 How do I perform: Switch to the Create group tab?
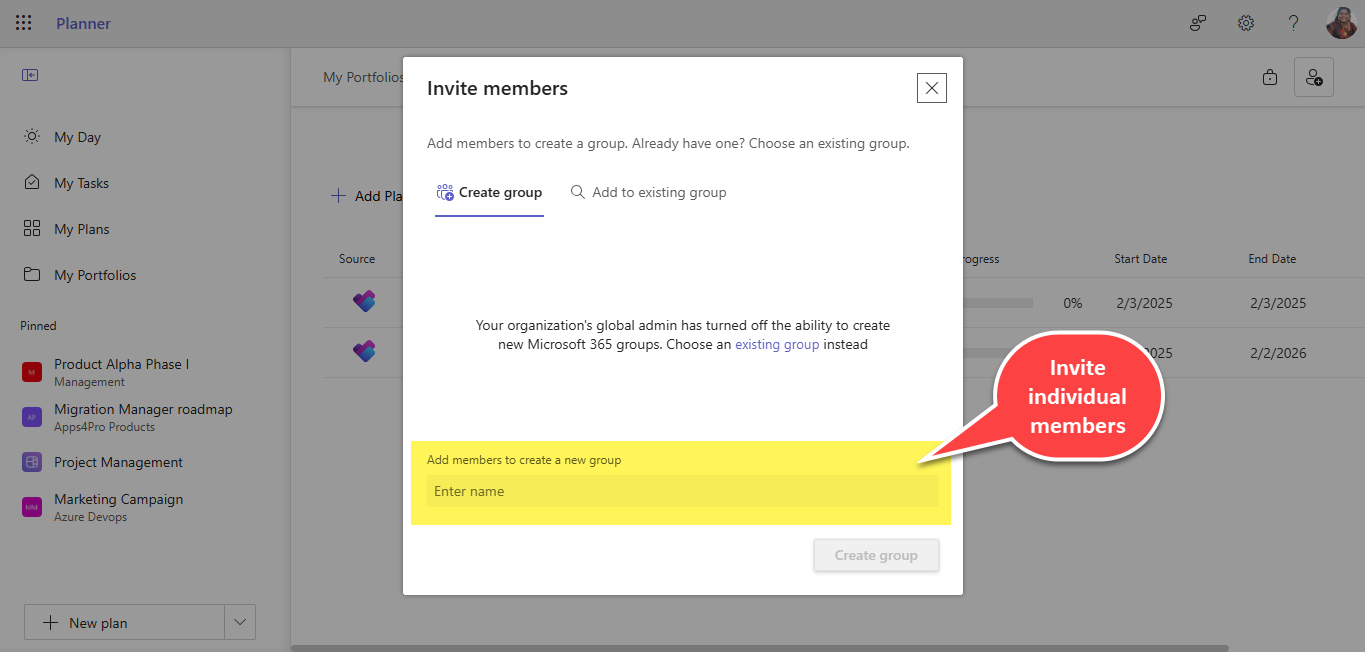coord(490,192)
